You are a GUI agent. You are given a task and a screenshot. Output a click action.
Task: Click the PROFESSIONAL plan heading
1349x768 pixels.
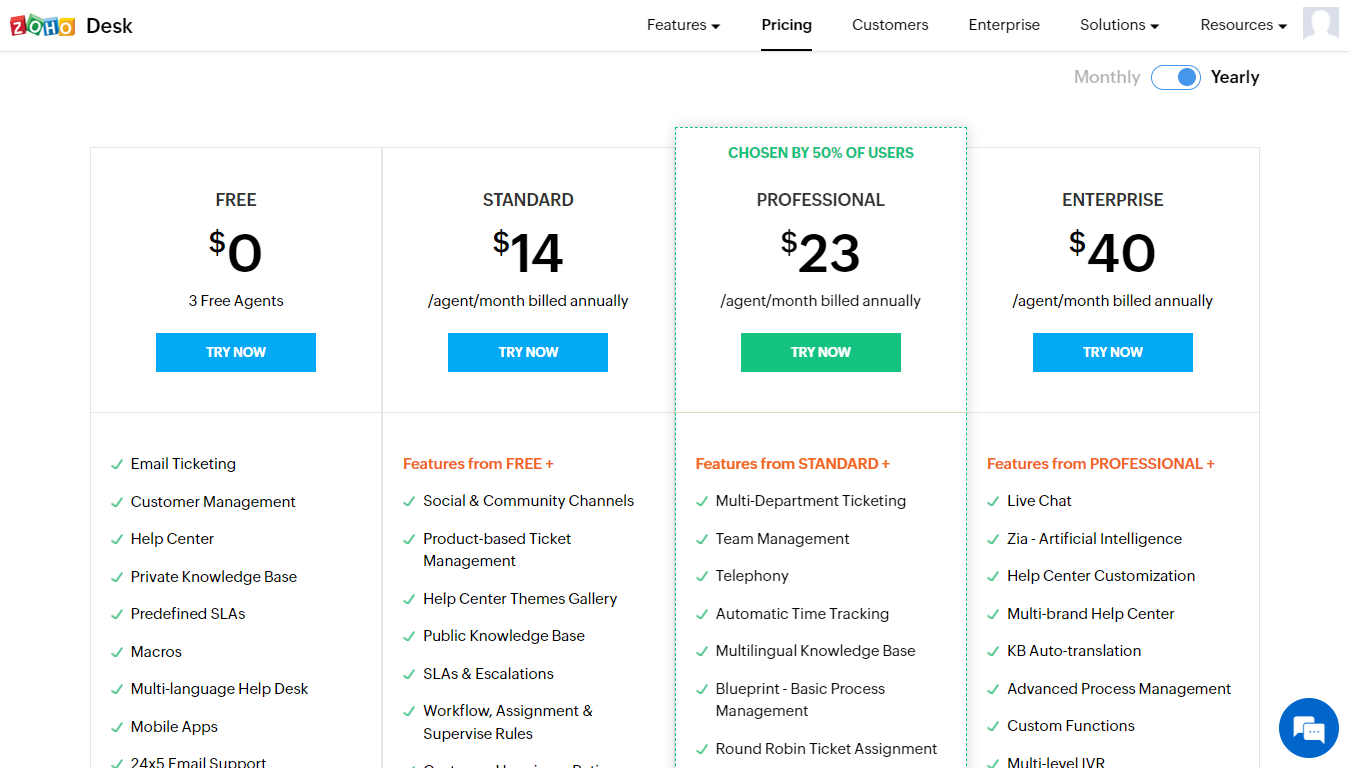tap(820, 200)
